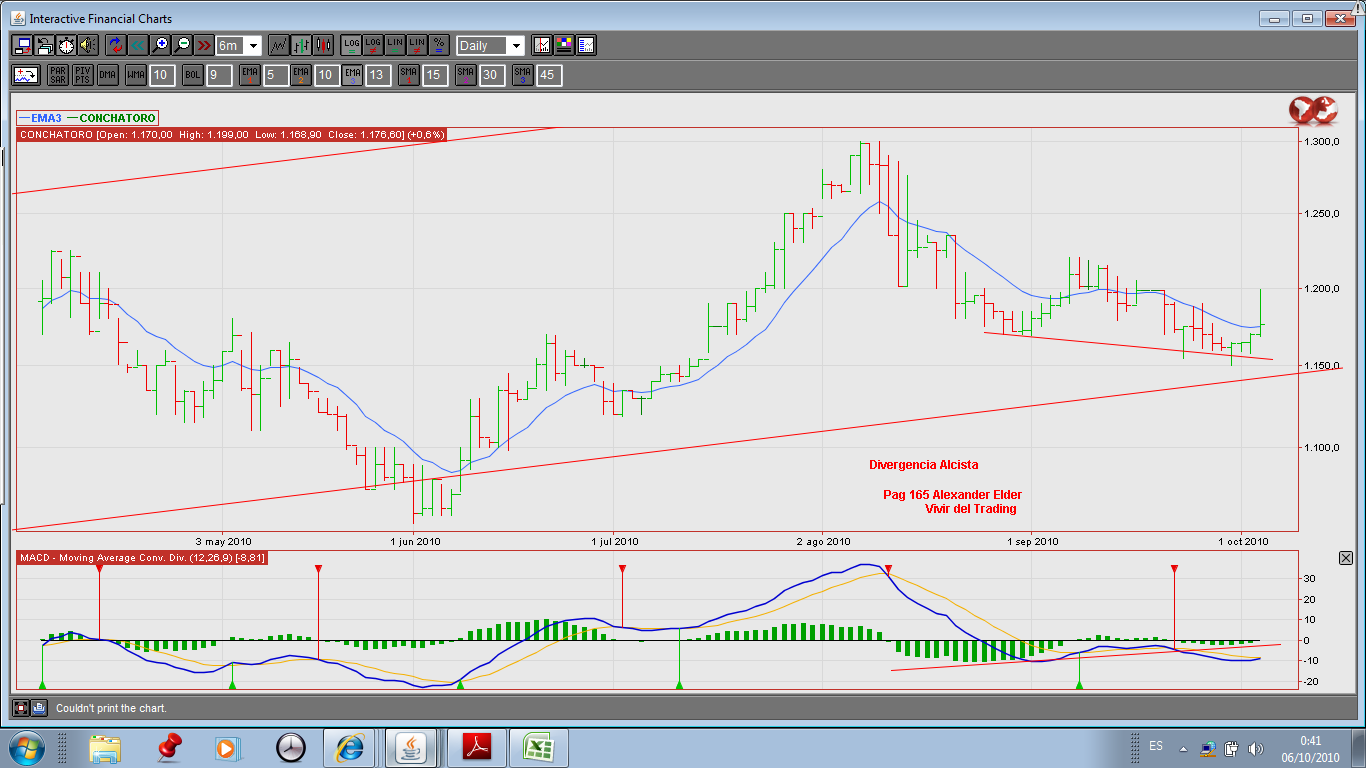Click the SMA 3 period field showing 45

click(548, 75)
